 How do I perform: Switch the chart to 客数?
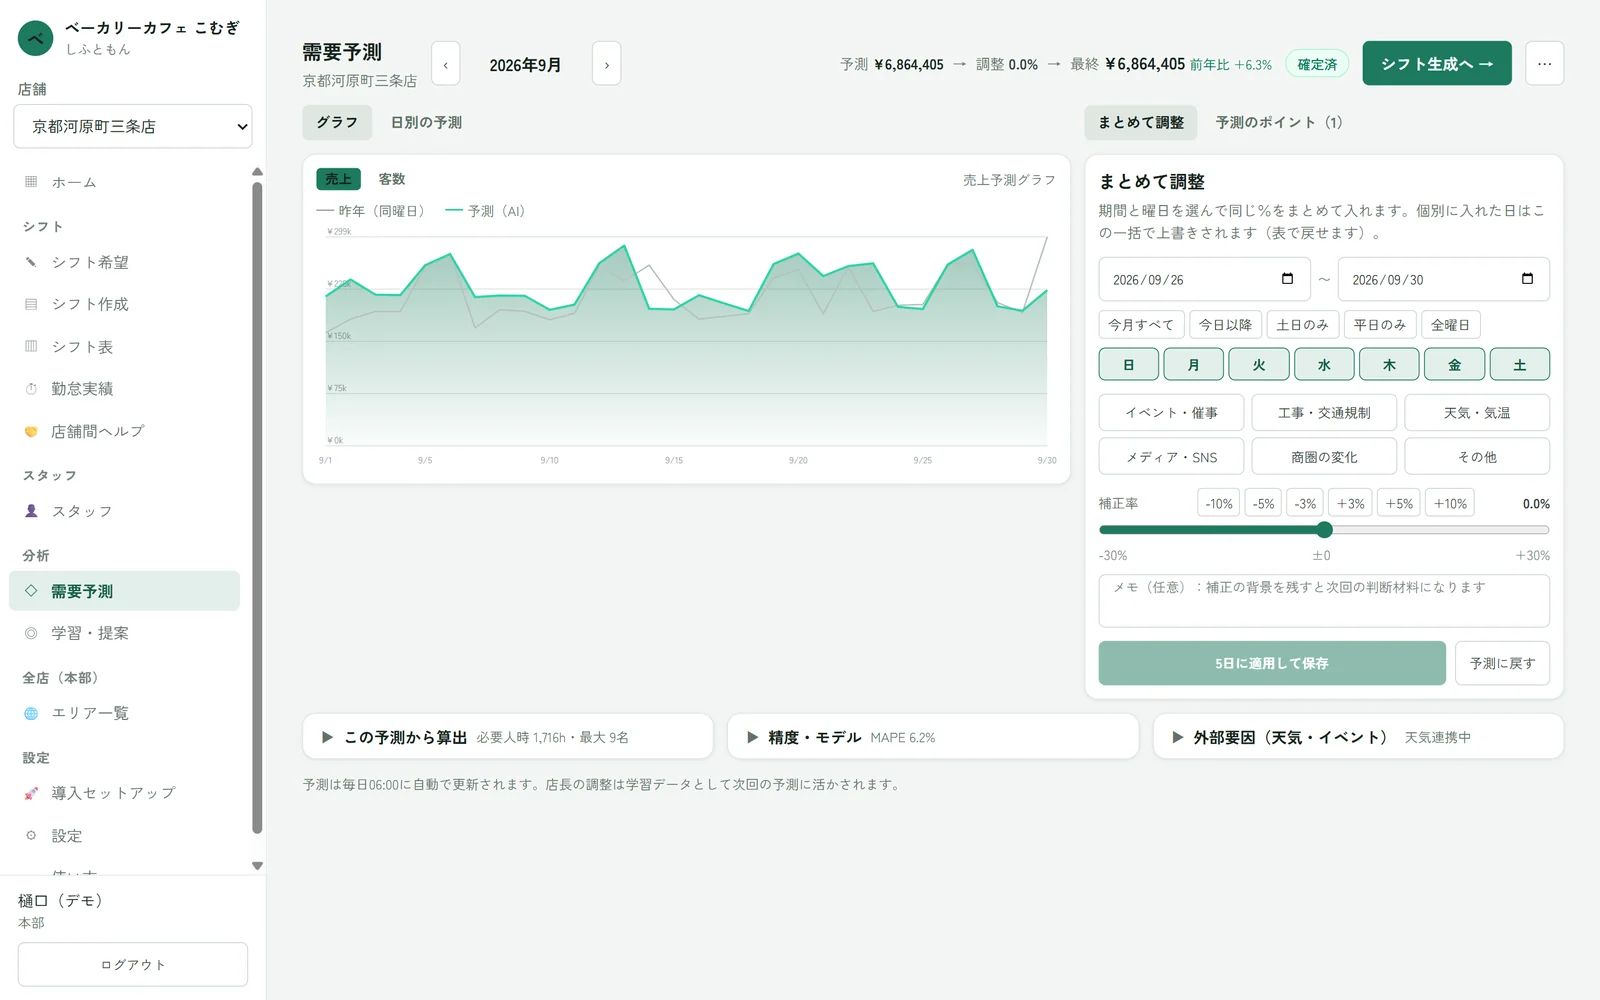392,179
